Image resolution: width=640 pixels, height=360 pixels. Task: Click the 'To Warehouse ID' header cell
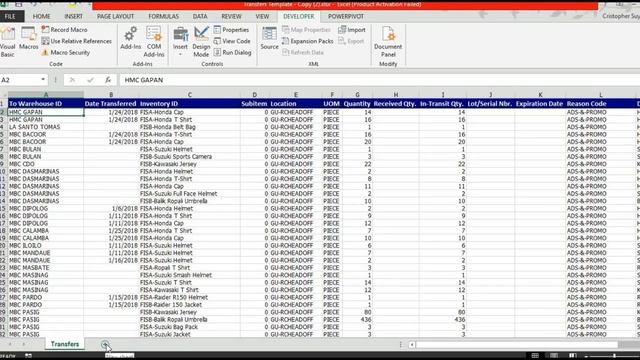coord(46,104)
